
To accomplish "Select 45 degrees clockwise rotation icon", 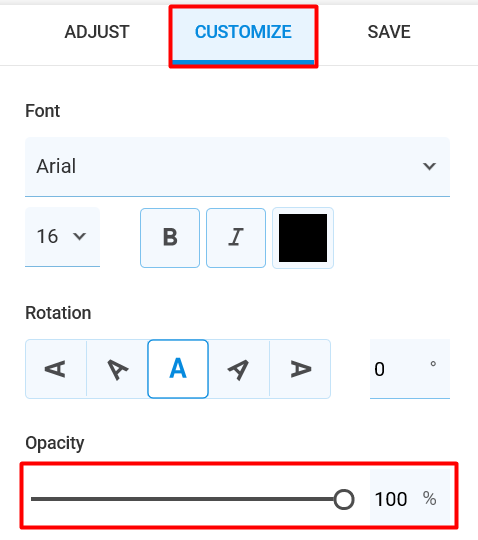I will (x=239, y=369).
